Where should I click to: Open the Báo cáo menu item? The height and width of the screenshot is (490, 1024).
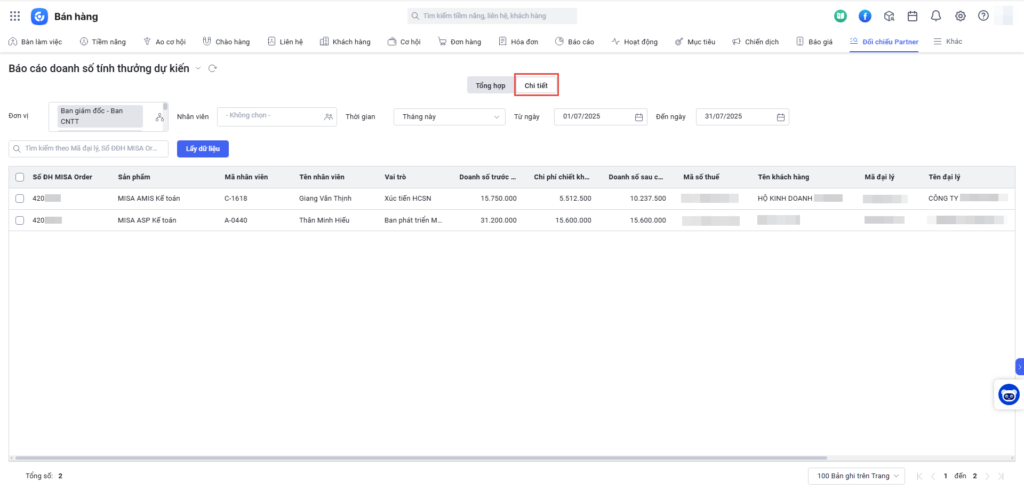(x=575, y=42)
